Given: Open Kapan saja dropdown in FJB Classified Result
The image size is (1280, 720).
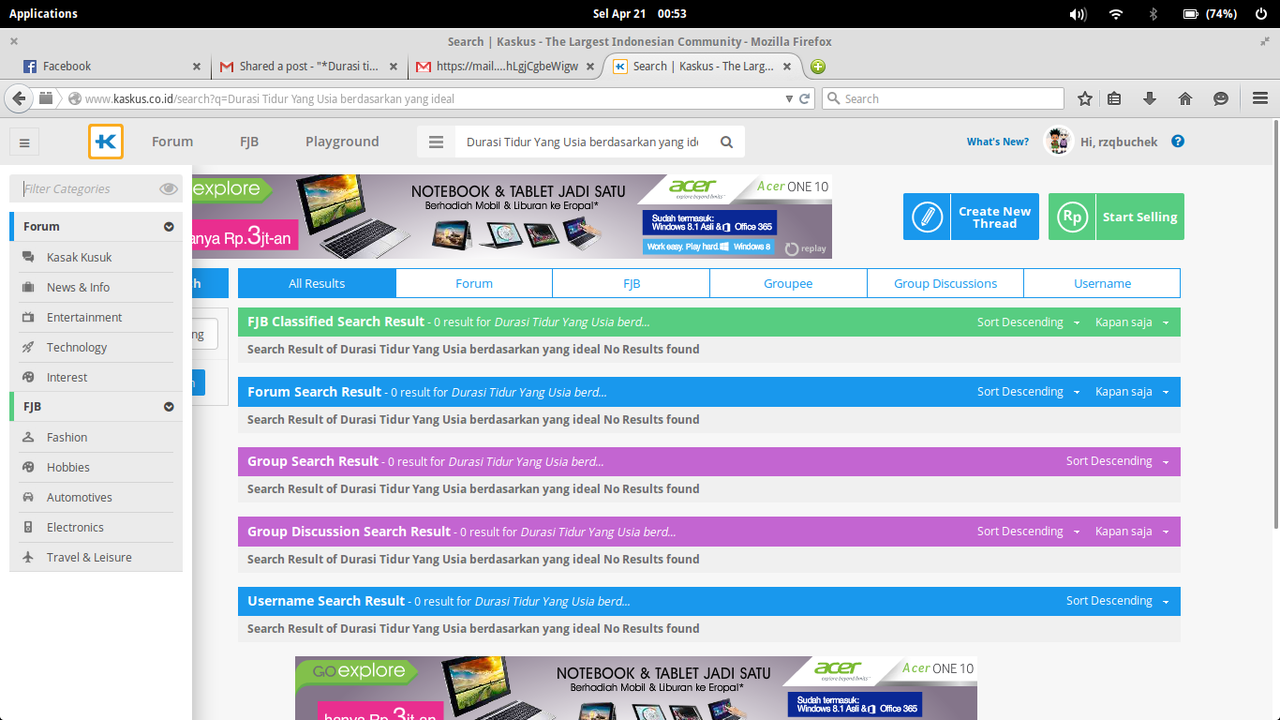Looking at the screenshot, I should pos(1132,322).
